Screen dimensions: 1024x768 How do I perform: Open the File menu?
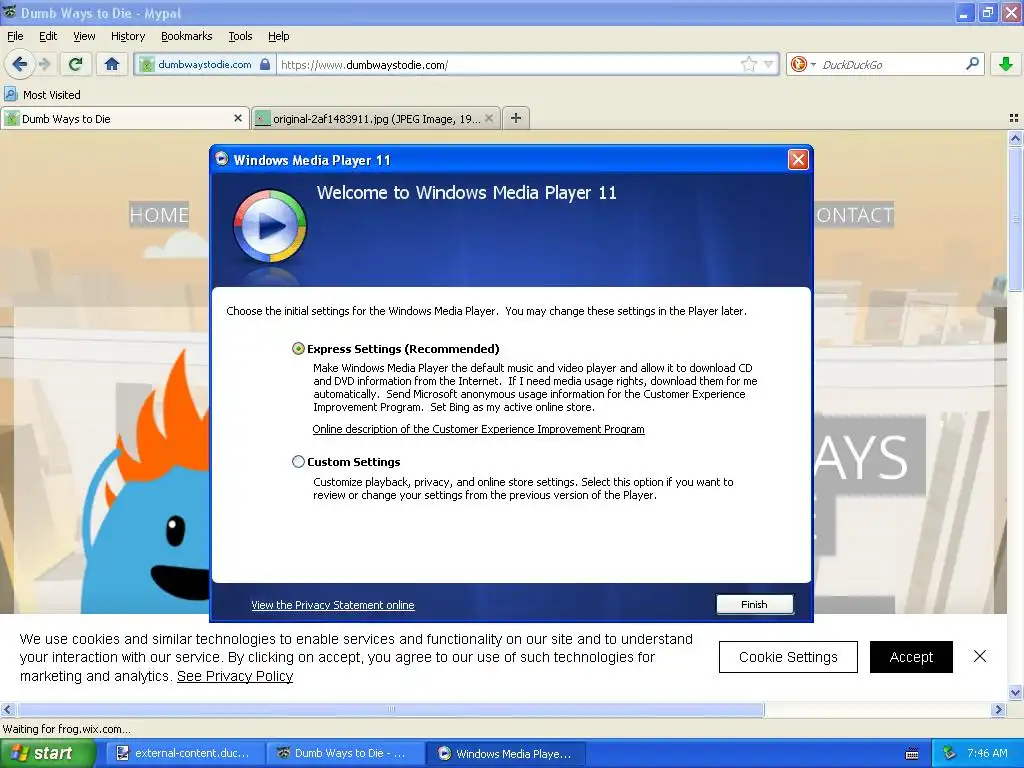15,36
